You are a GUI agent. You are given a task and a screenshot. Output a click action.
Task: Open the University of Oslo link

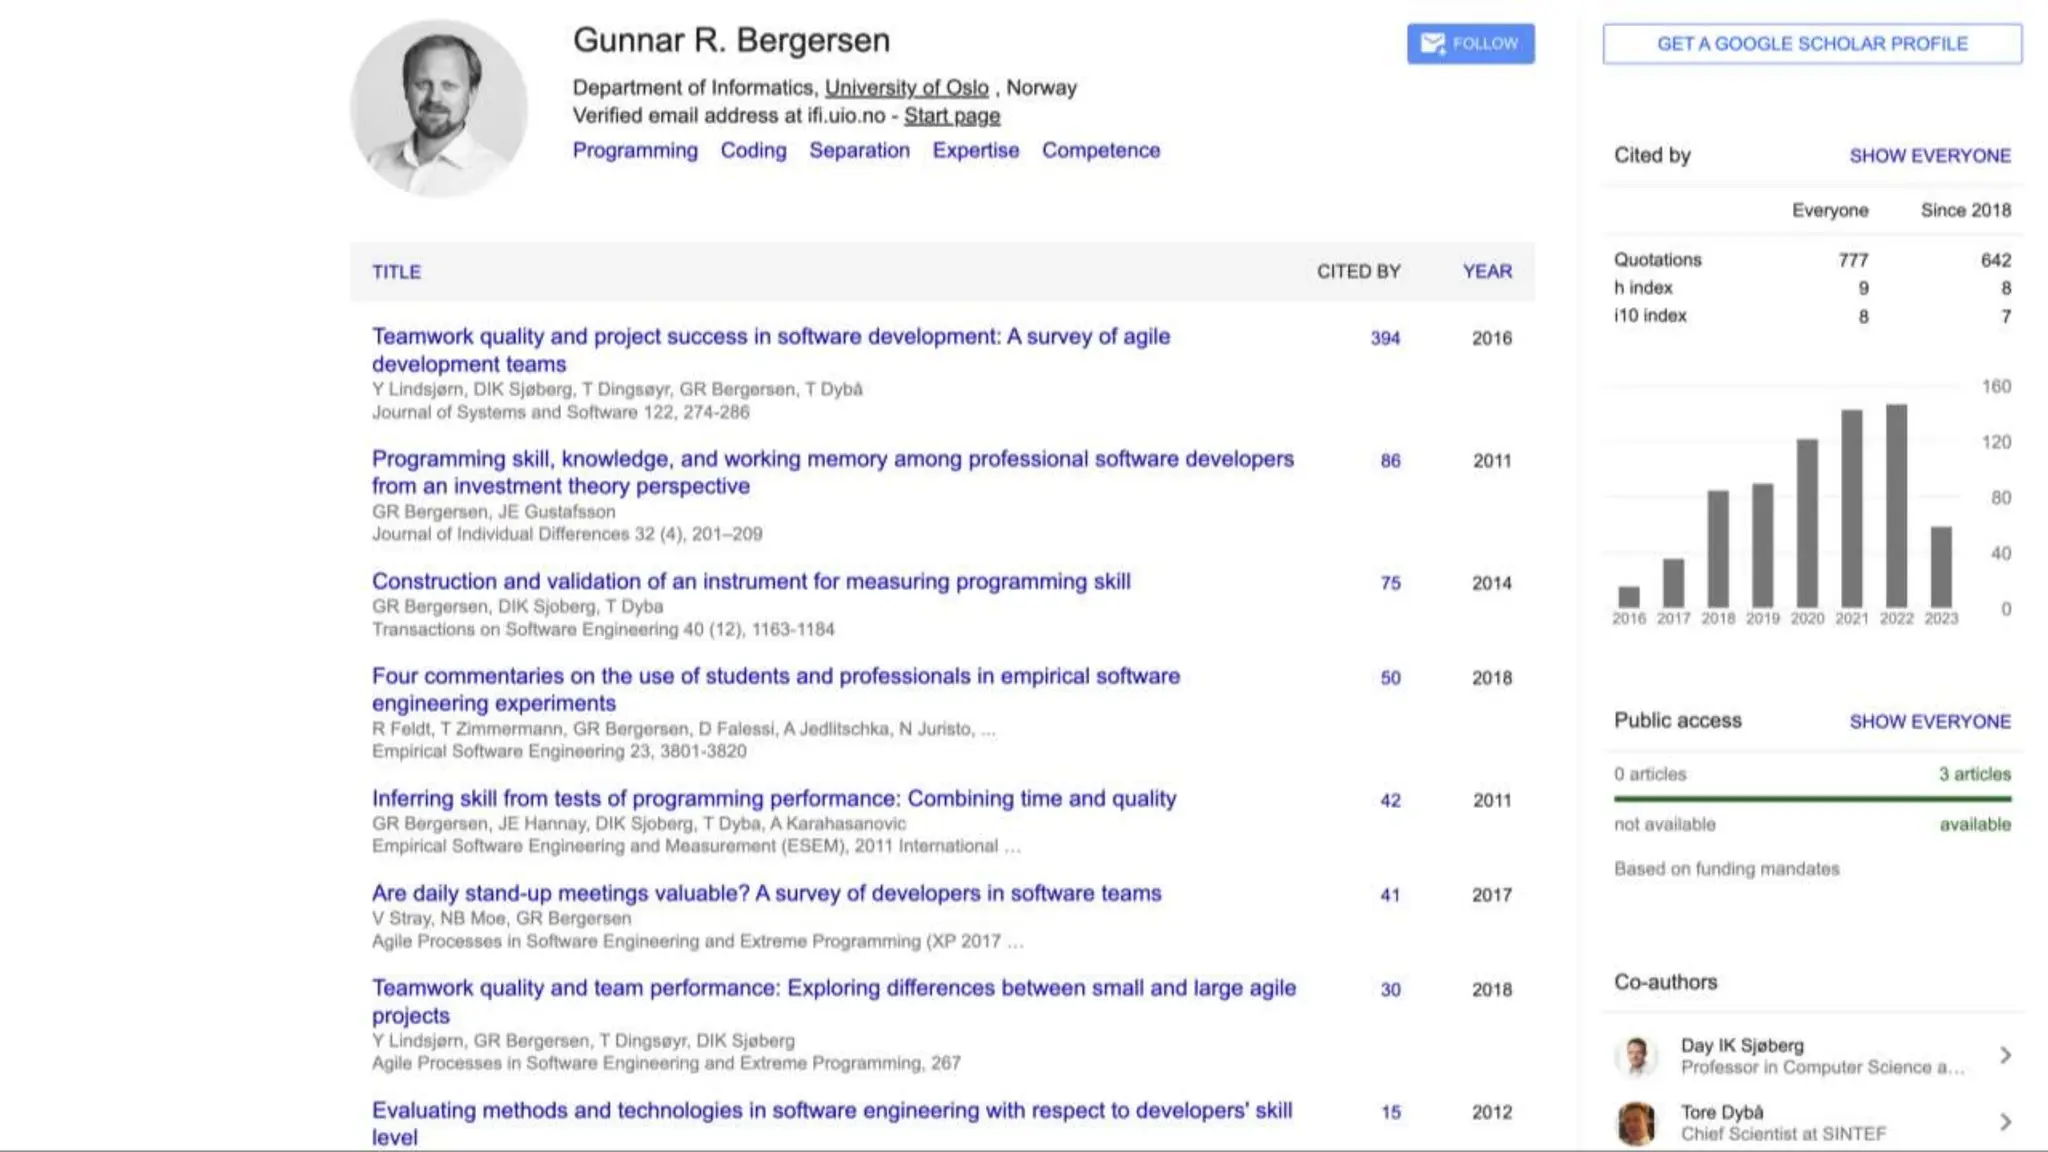pyautogui.click(x=906, y=88)
